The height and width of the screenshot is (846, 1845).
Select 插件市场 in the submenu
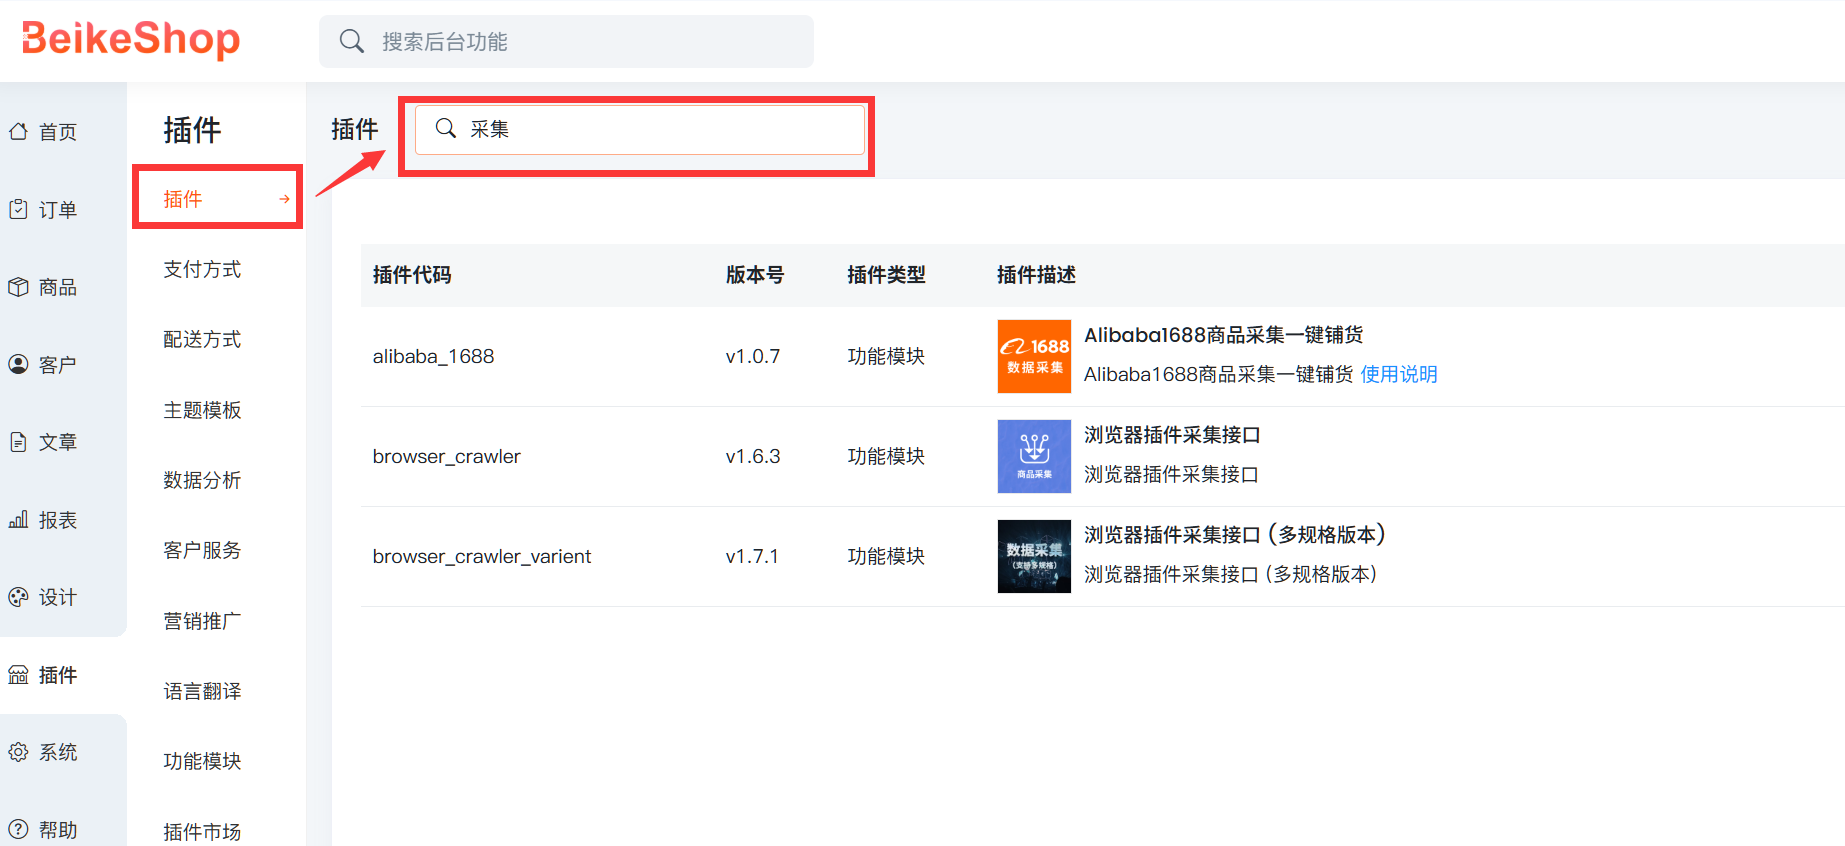click(202, 831)
